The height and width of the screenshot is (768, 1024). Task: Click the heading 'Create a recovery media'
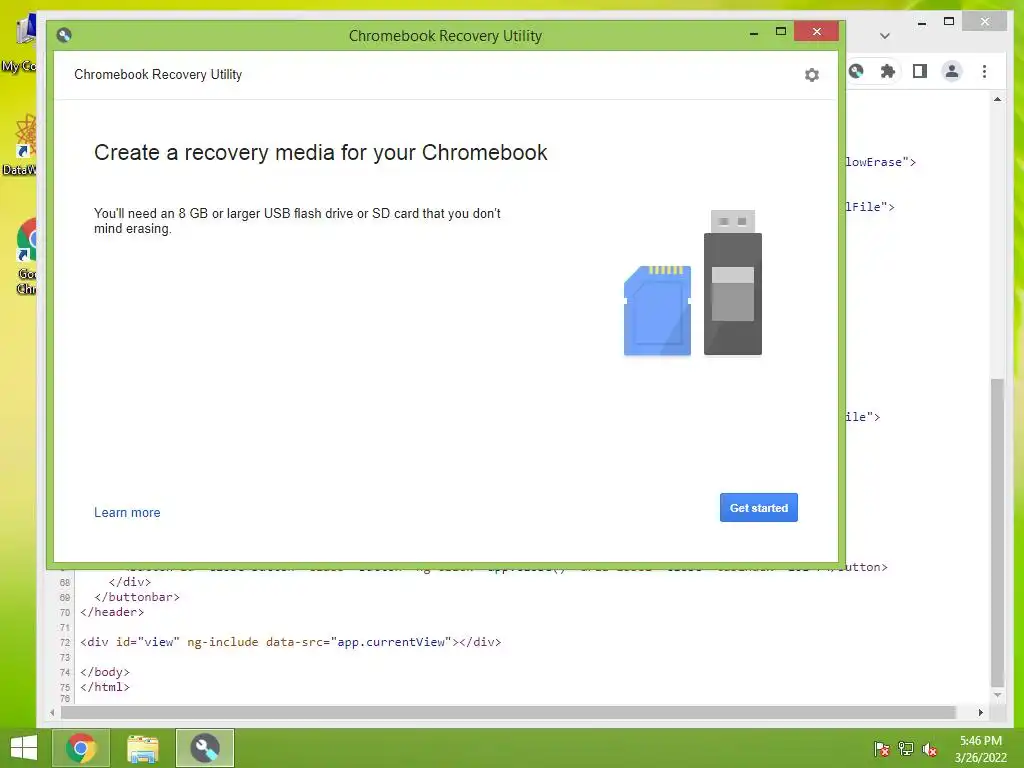(x=321, y=153)
